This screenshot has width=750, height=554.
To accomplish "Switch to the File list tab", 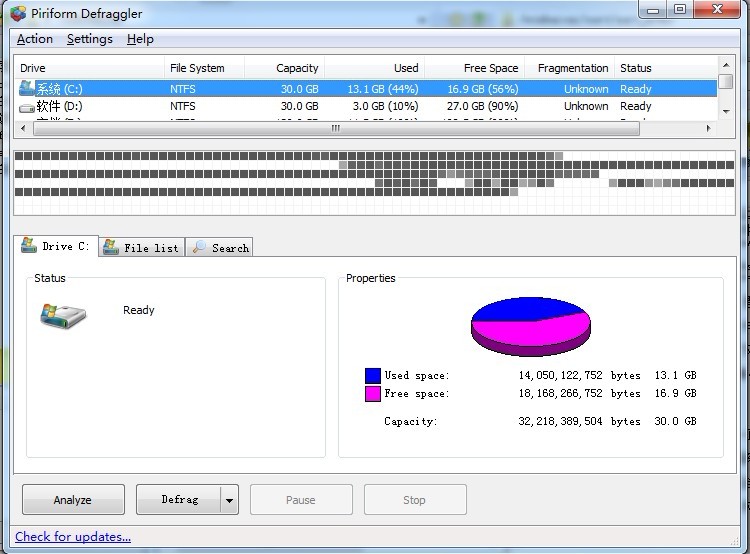I will click(142, 247).
